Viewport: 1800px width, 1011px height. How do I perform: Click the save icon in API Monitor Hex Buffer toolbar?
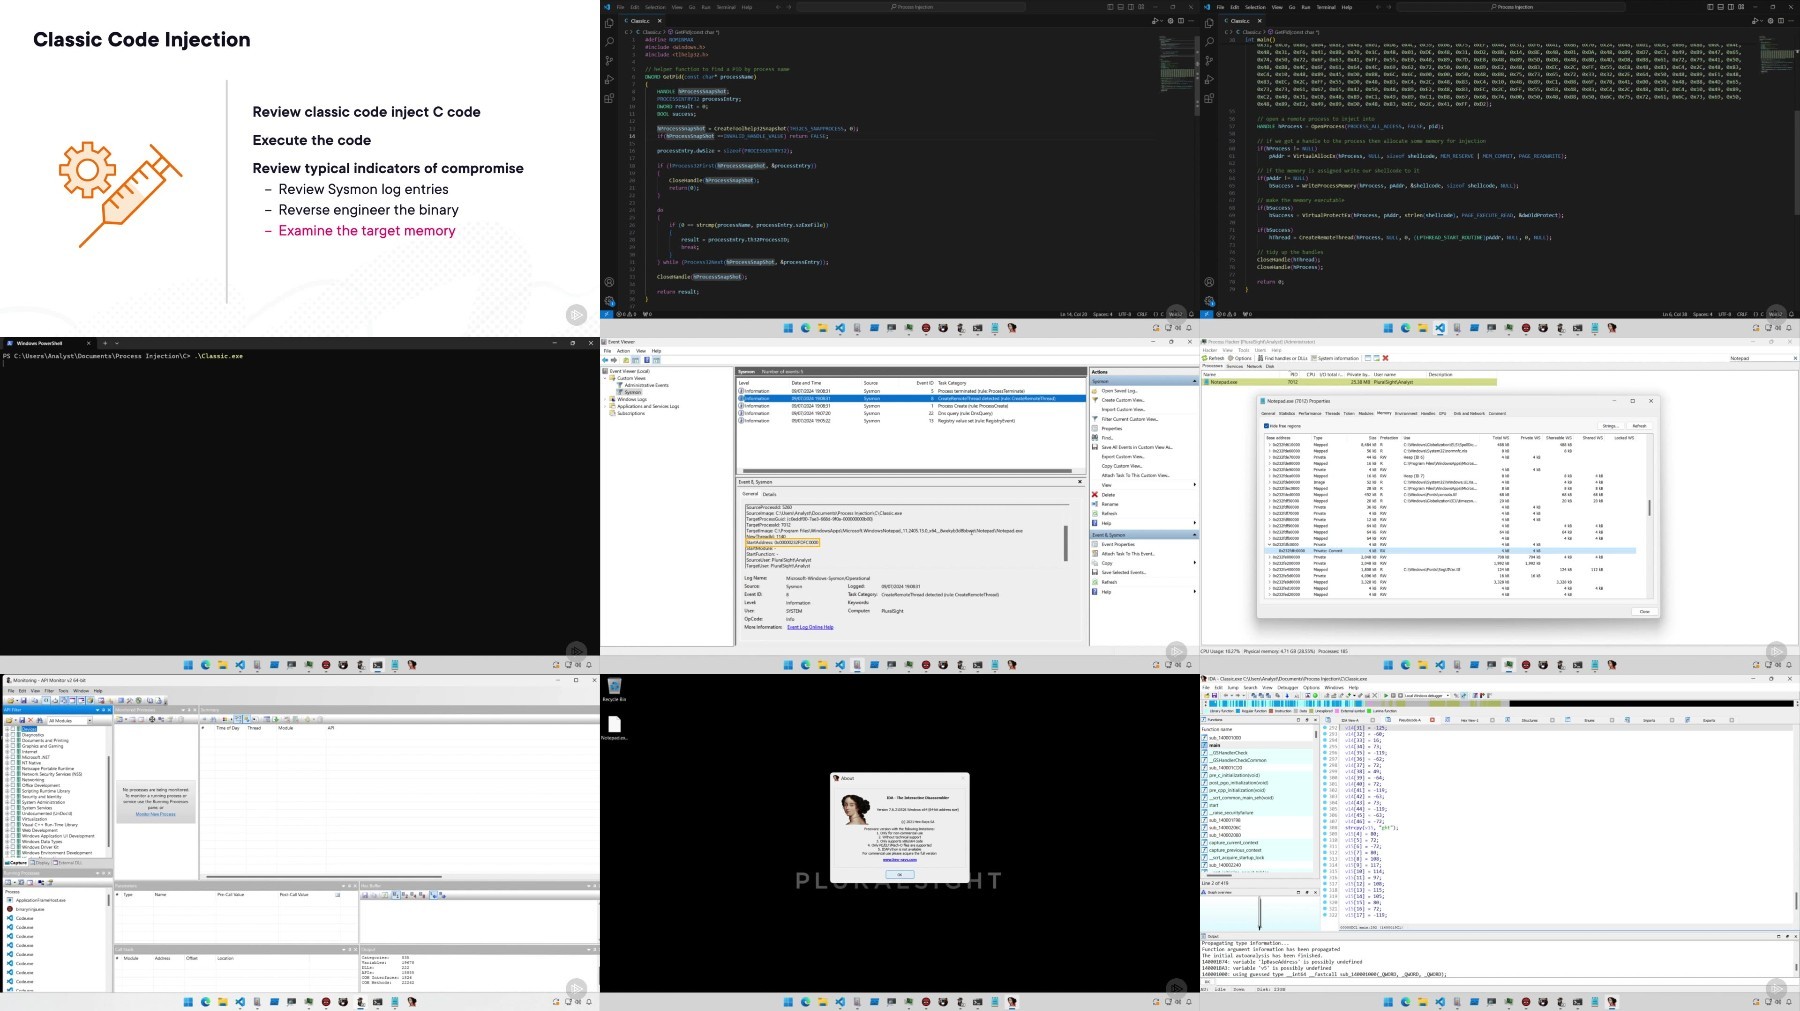365,895
